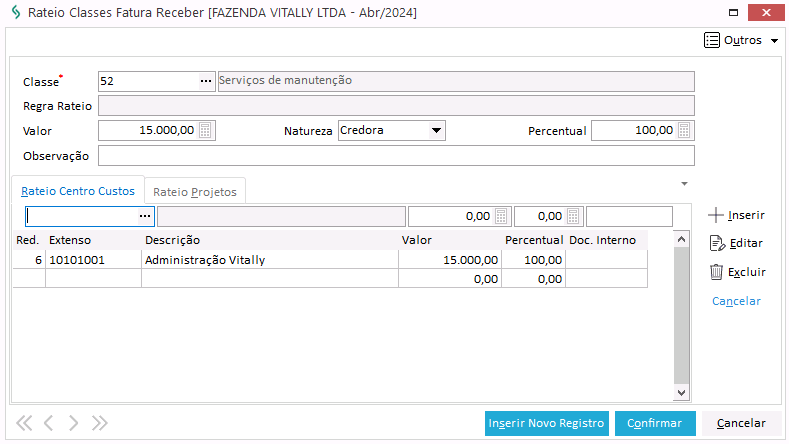Maximize the Rateio Classes window
Screen dimensions: 789x444
(733, 13)
